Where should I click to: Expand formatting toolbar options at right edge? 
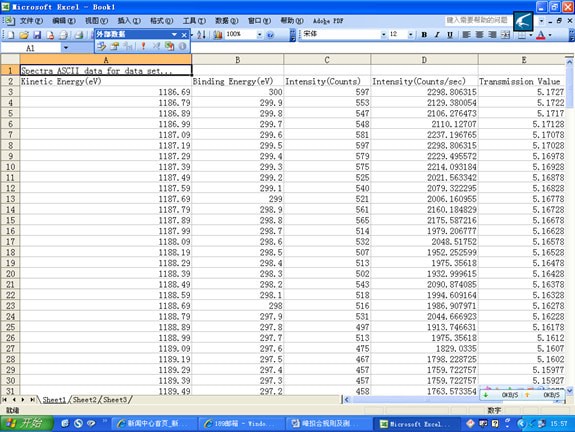pos(571,35)
